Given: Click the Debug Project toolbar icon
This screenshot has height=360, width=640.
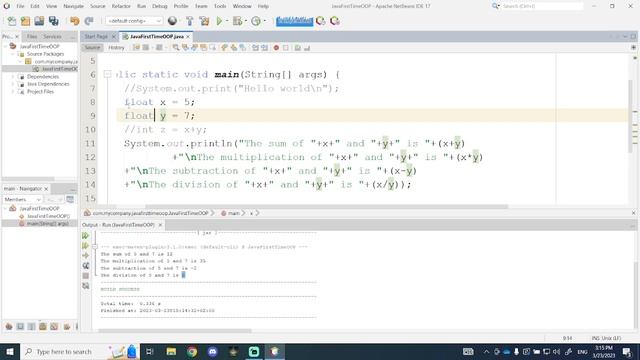Looking at the screenshot, I should [238, 21].
